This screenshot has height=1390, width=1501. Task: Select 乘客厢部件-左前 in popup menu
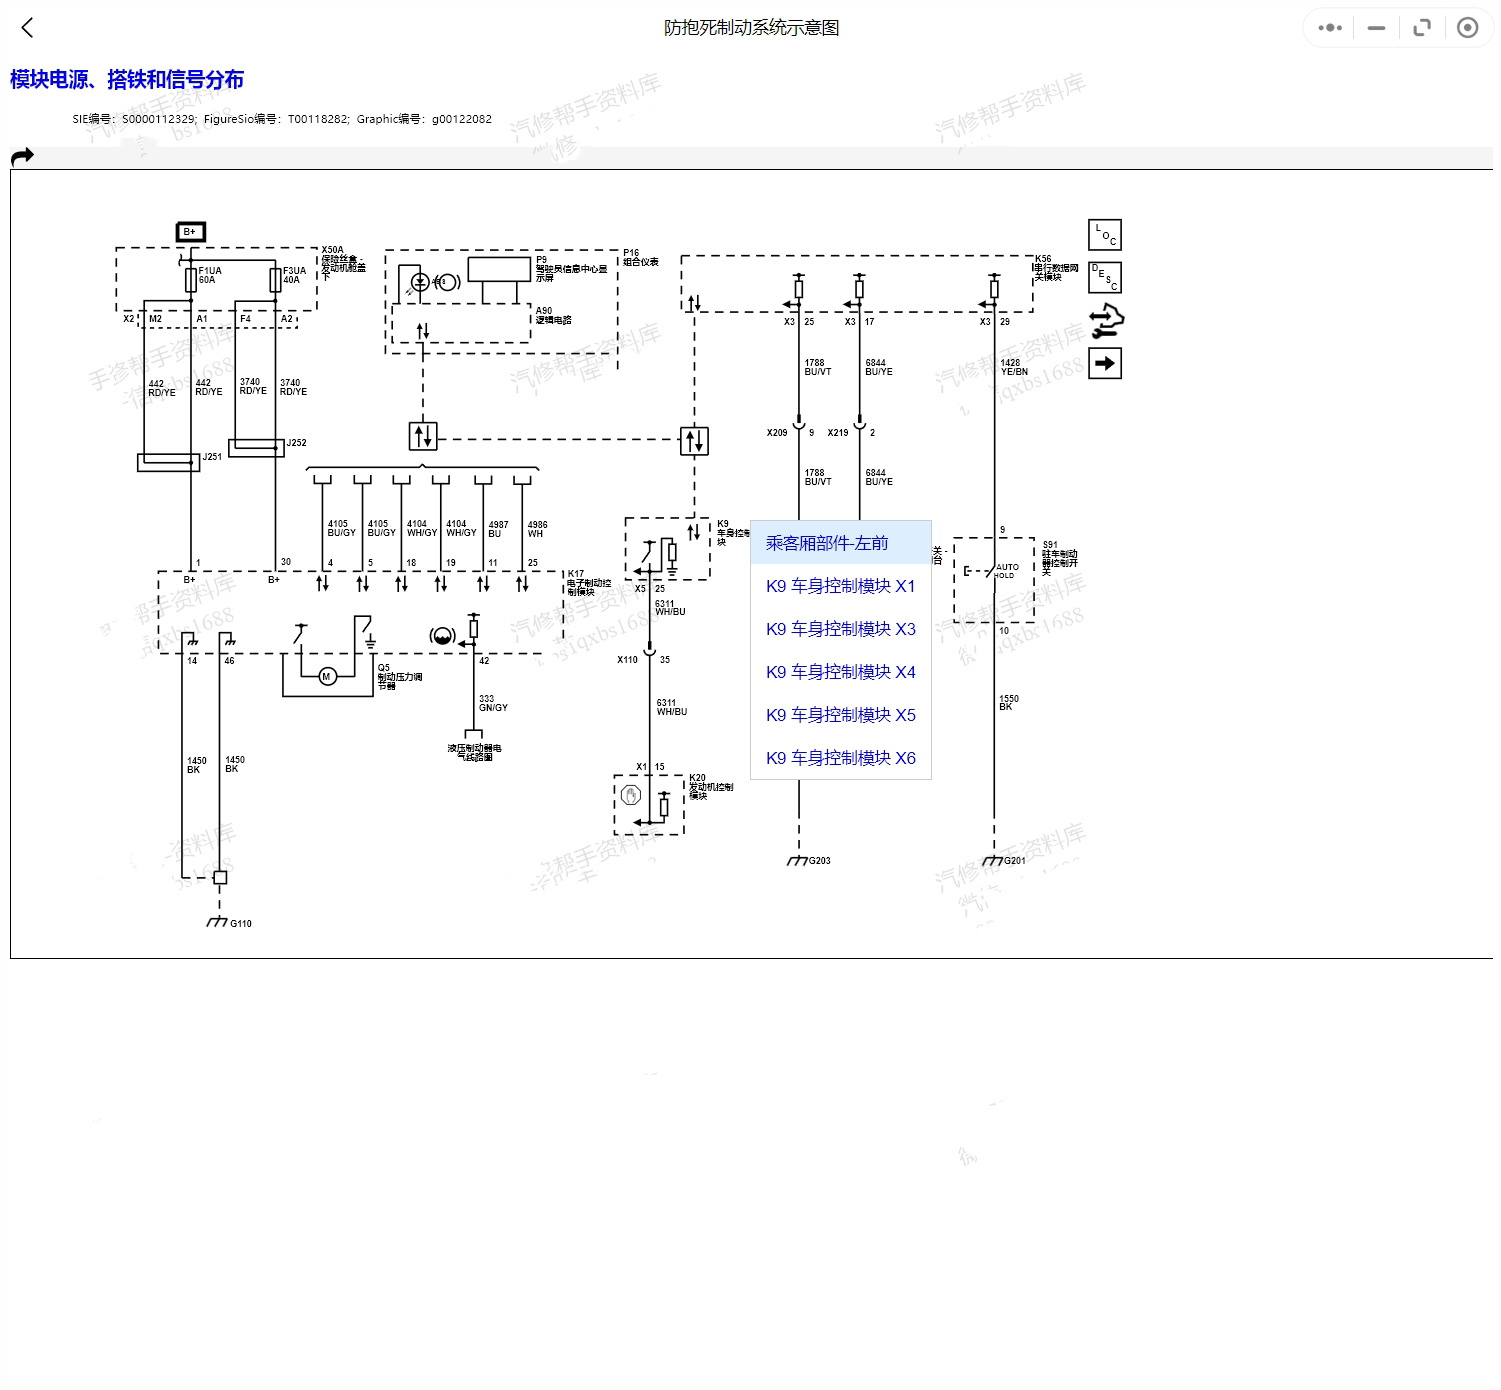[x=827, y=543]
